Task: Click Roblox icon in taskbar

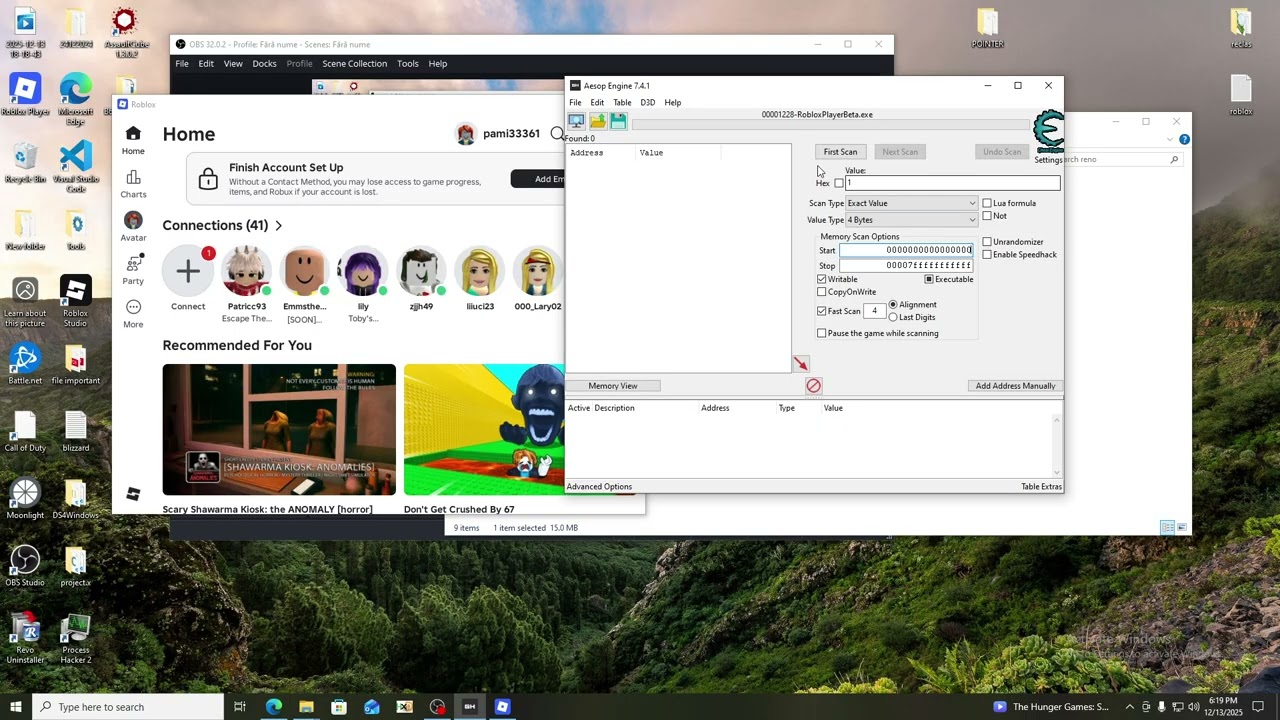Action: pos(503,707)
